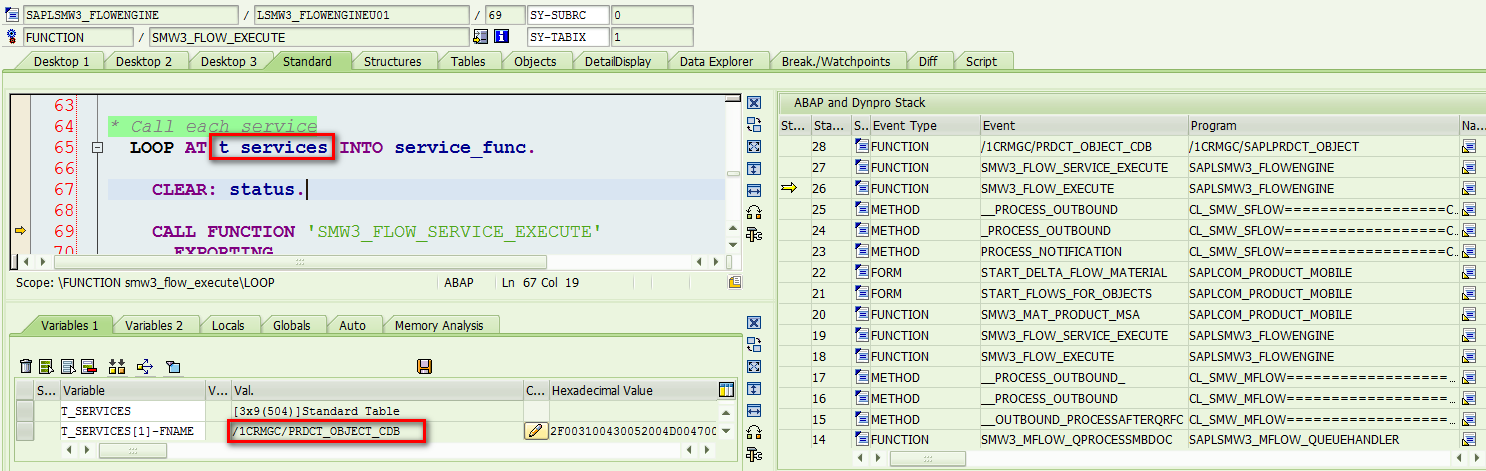Click the sort/arrange variables icon
1486x471 pixels.
117,366
